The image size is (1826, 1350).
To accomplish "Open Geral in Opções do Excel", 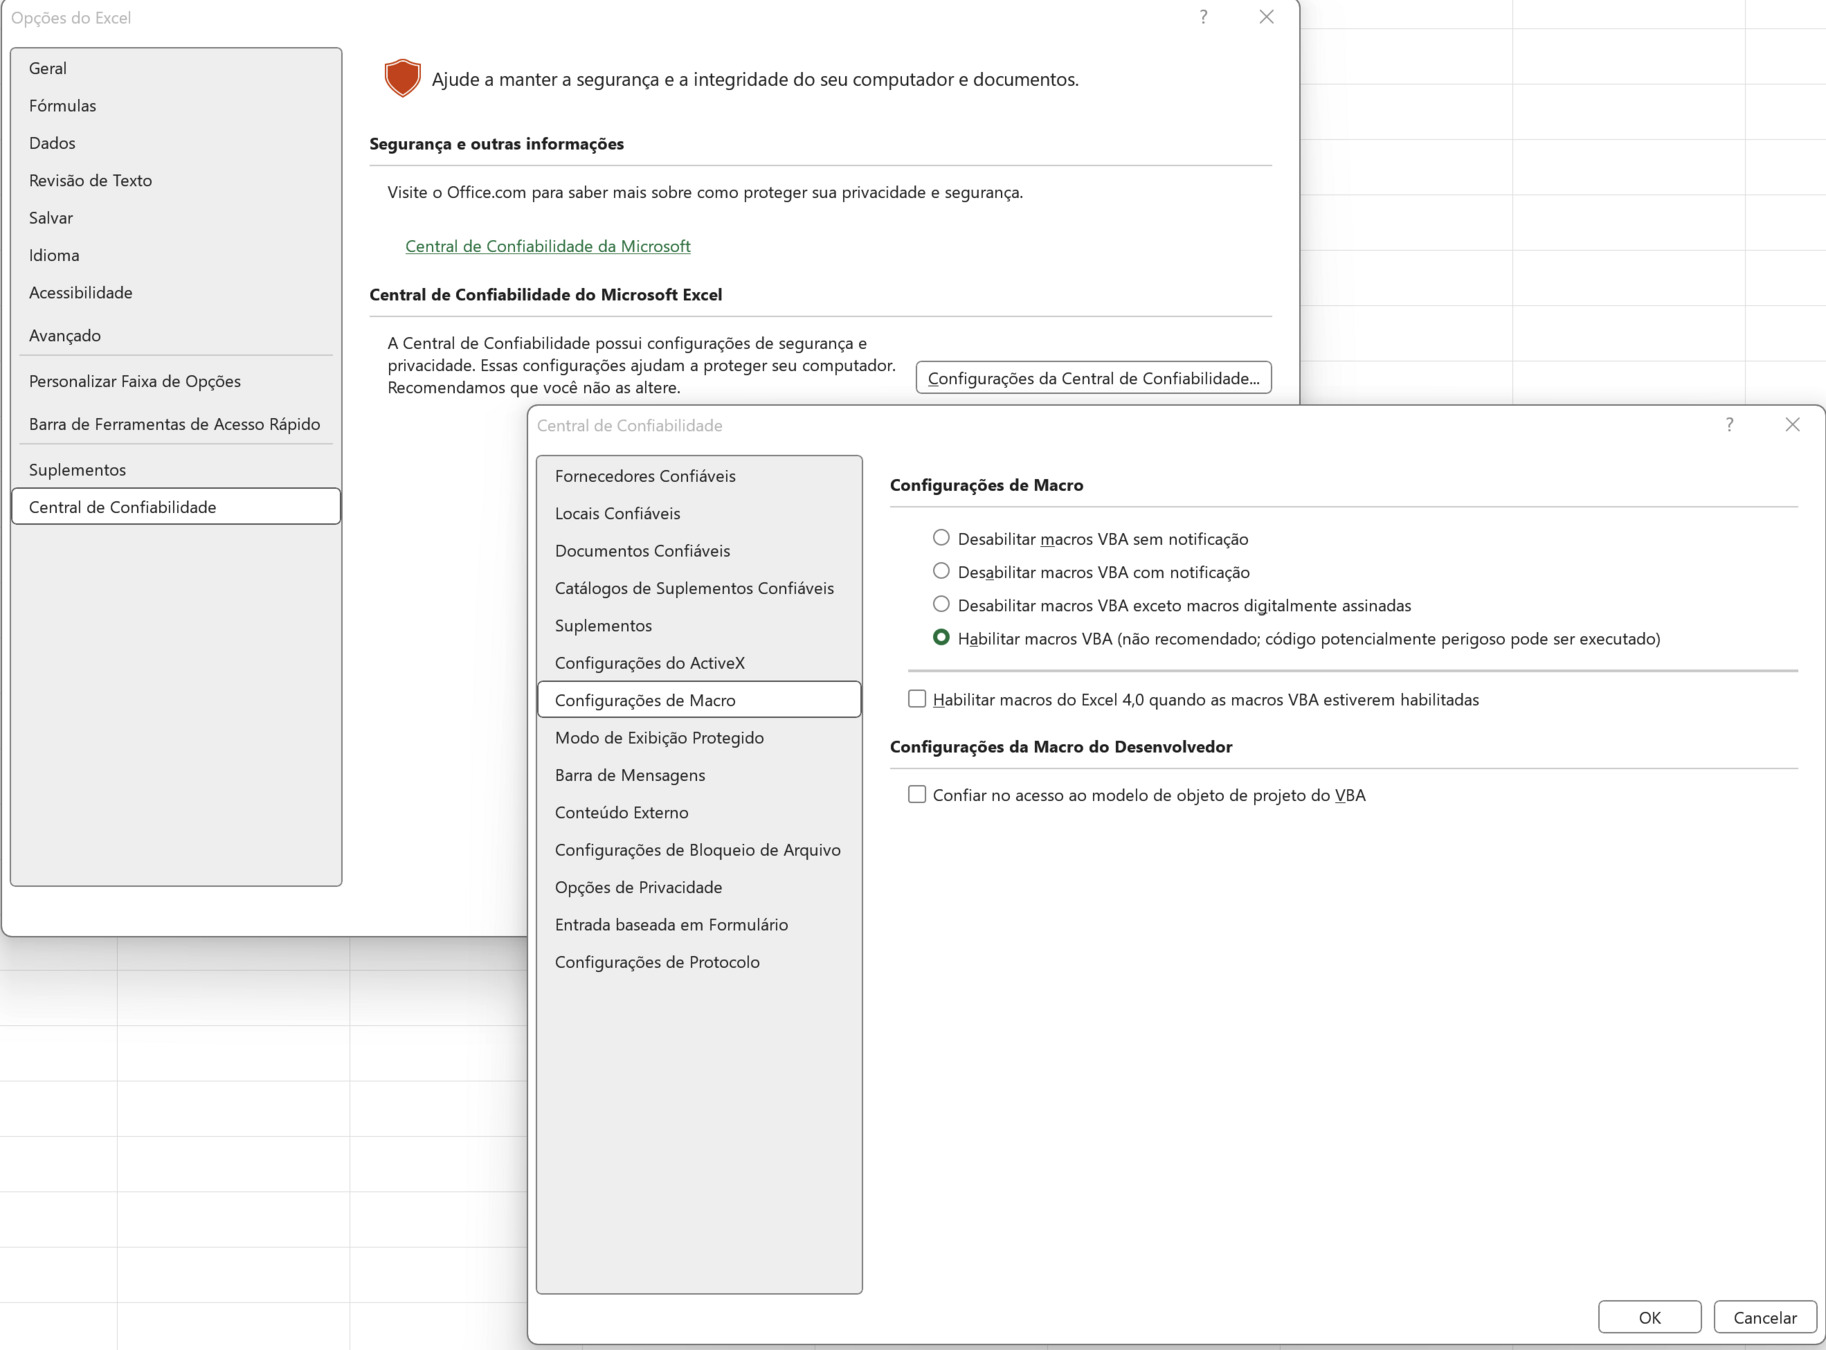I will point(176,68).
